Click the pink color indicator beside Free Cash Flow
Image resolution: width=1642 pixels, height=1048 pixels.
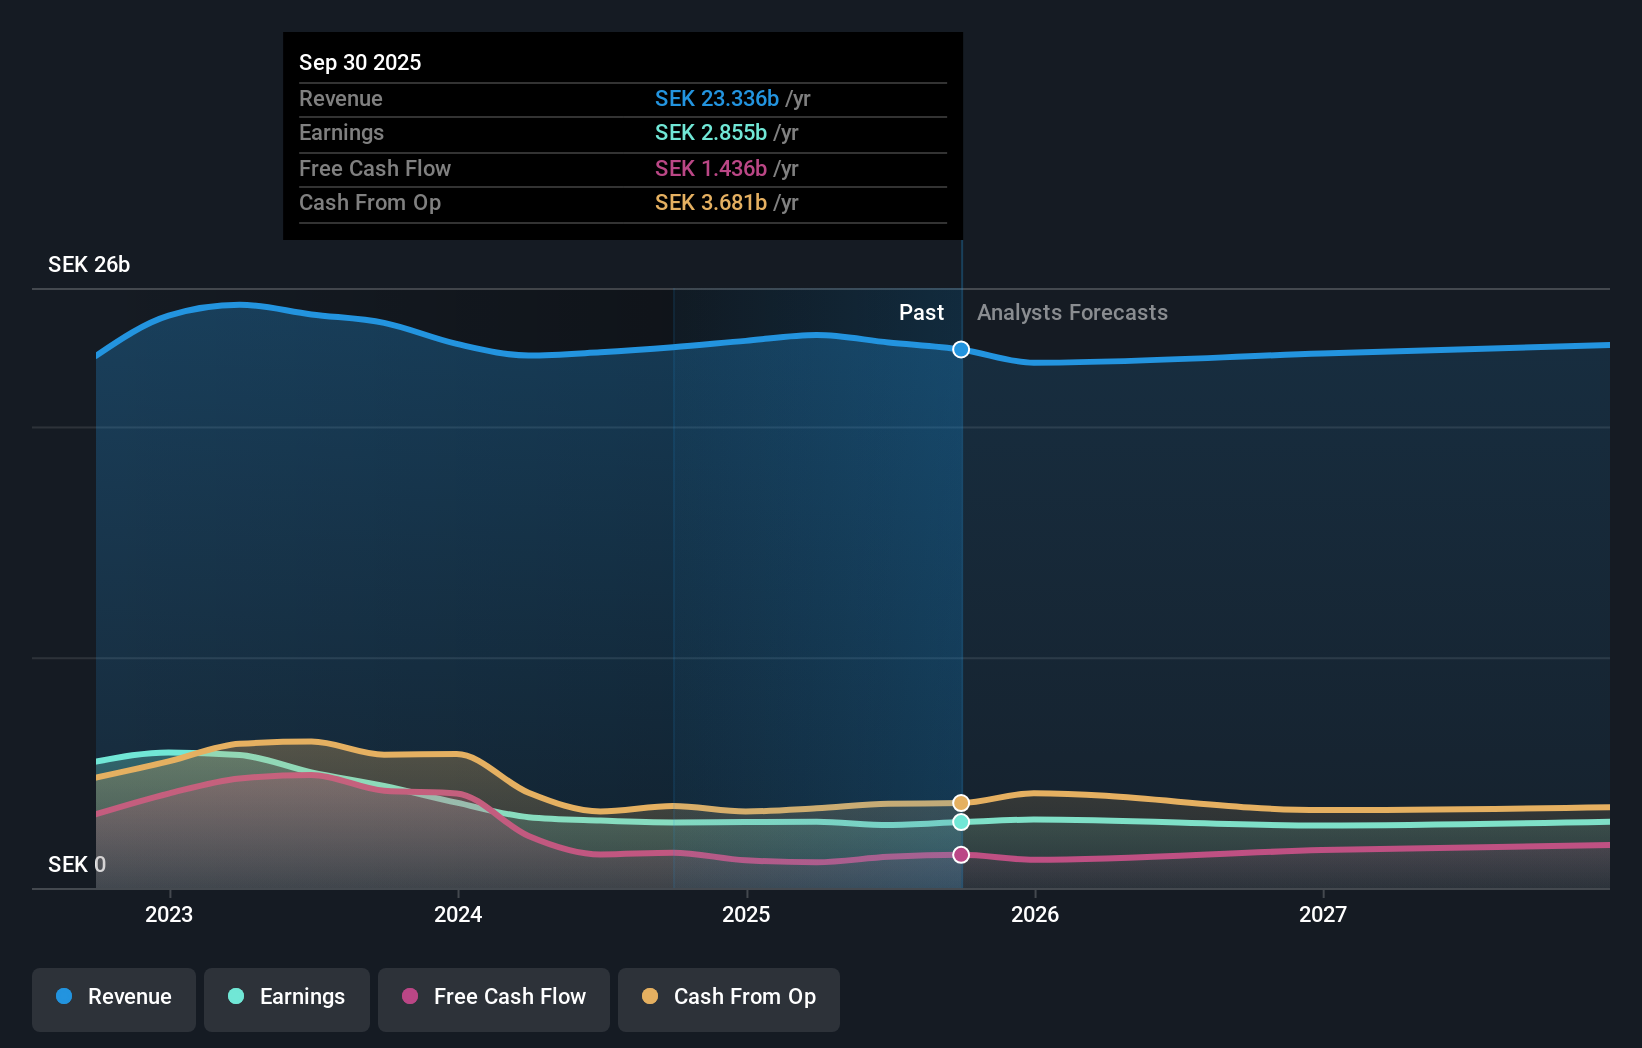(x=408, y=997)
